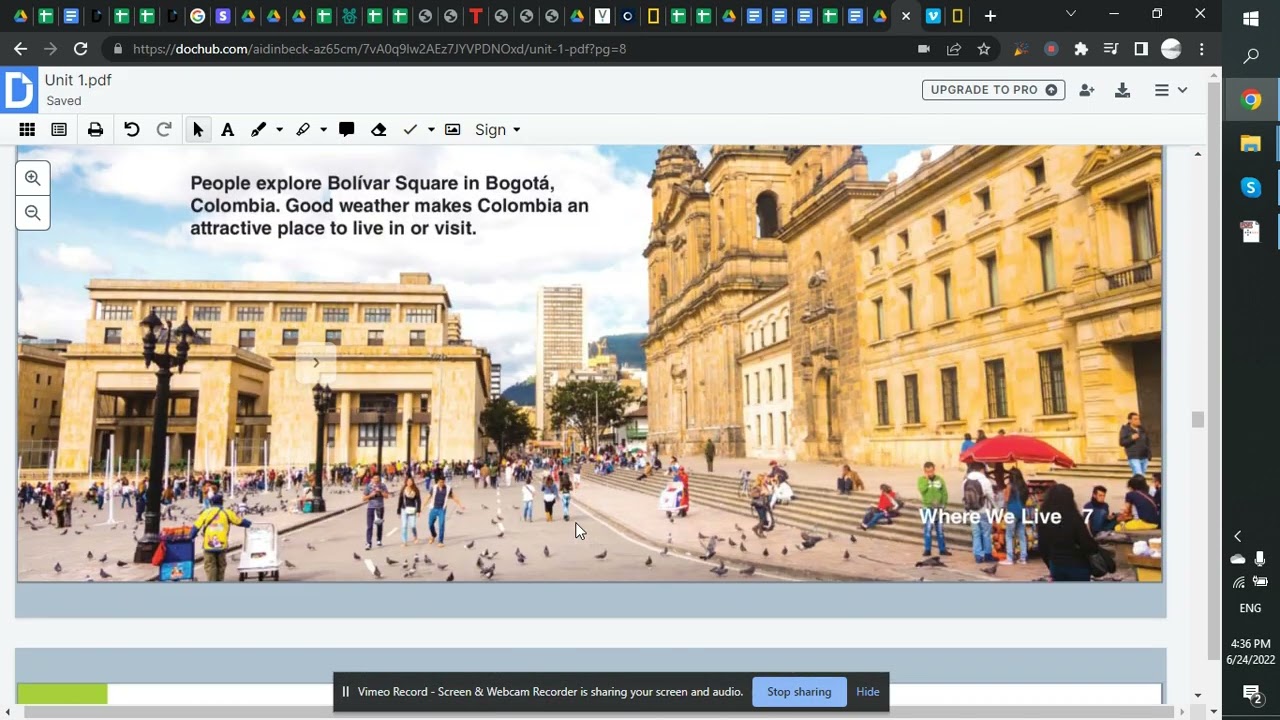Click the Unit 1.pdf document title
Screen dimensions: 1280x720
pyautogui.click(x=78, y=80)
